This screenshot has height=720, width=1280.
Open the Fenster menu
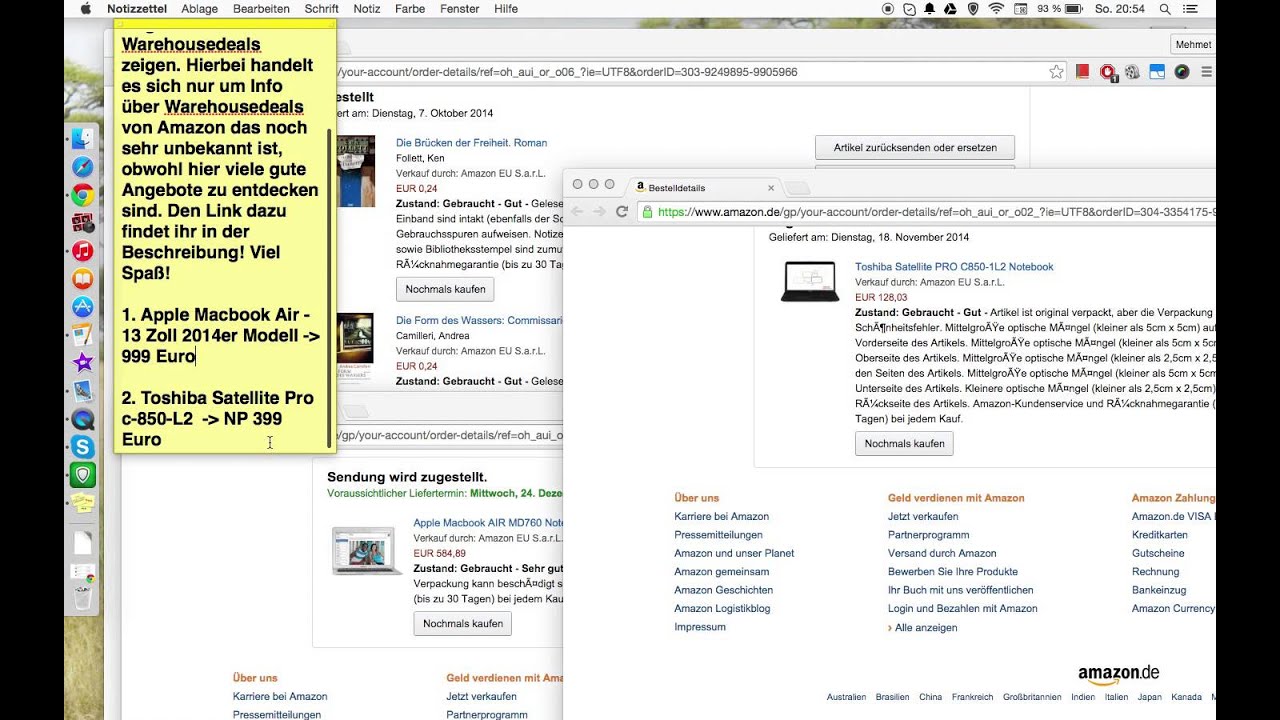pos(460,9)
